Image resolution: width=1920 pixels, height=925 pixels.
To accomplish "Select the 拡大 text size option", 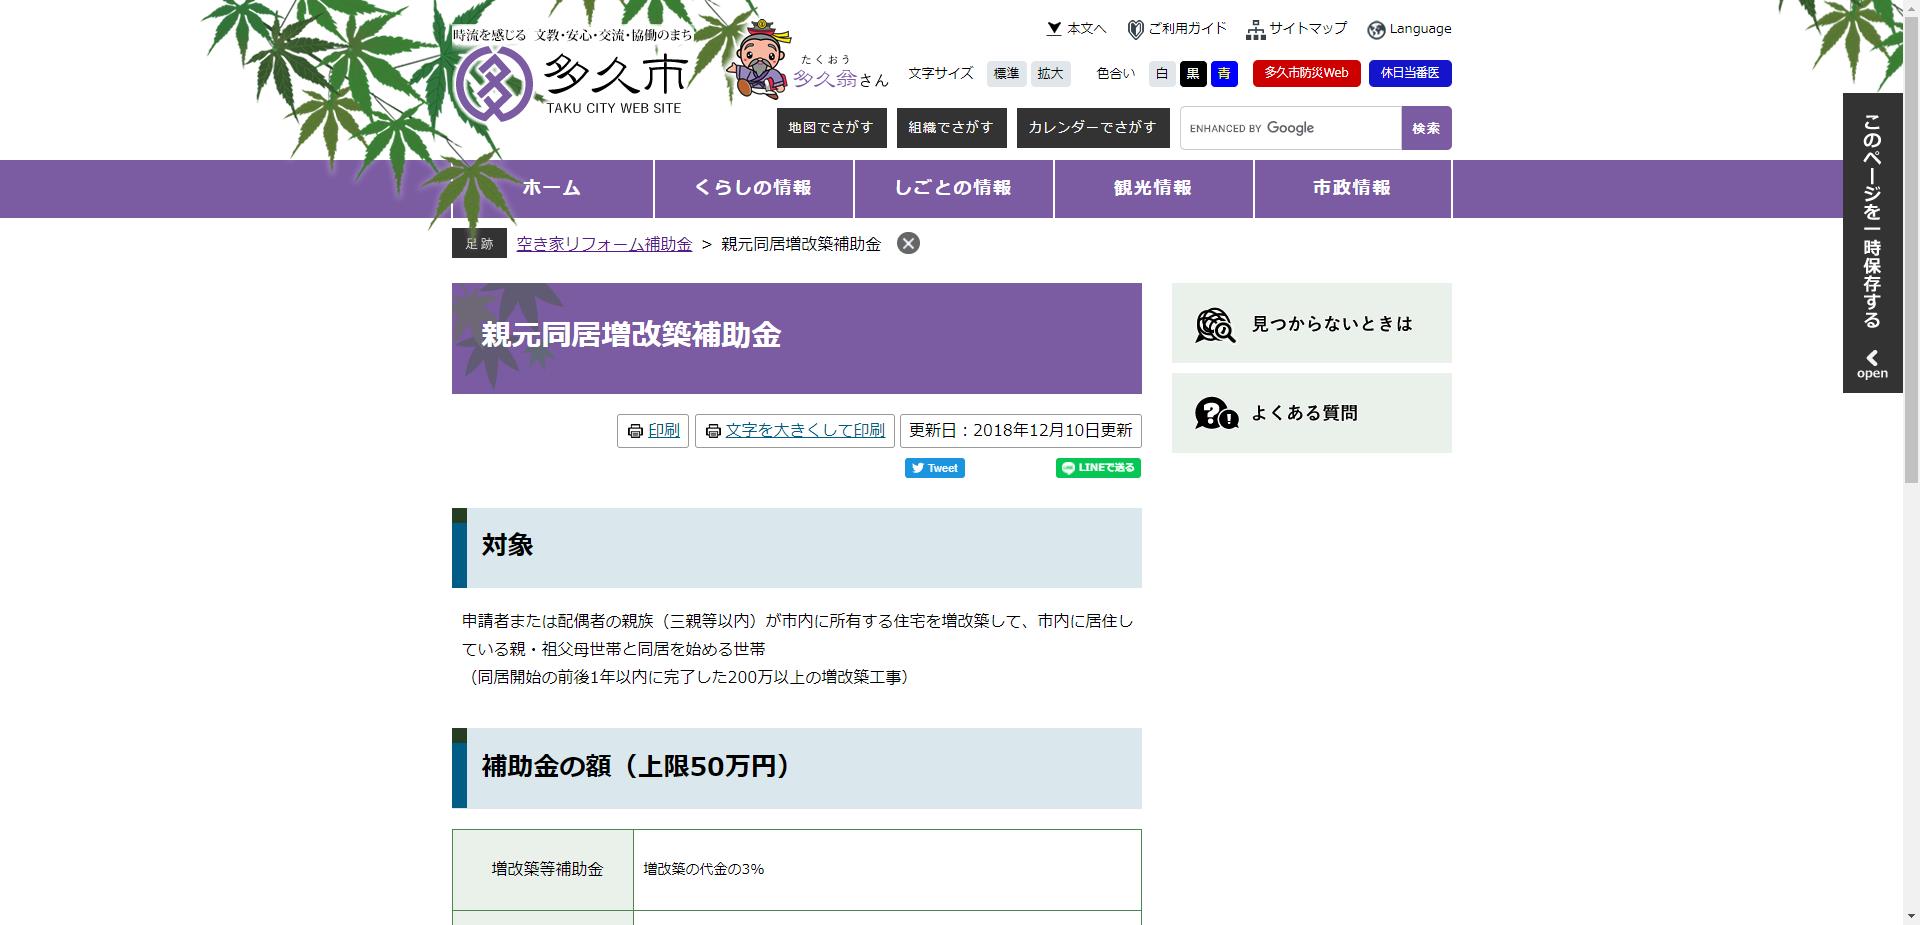I will click(1049, 73).
